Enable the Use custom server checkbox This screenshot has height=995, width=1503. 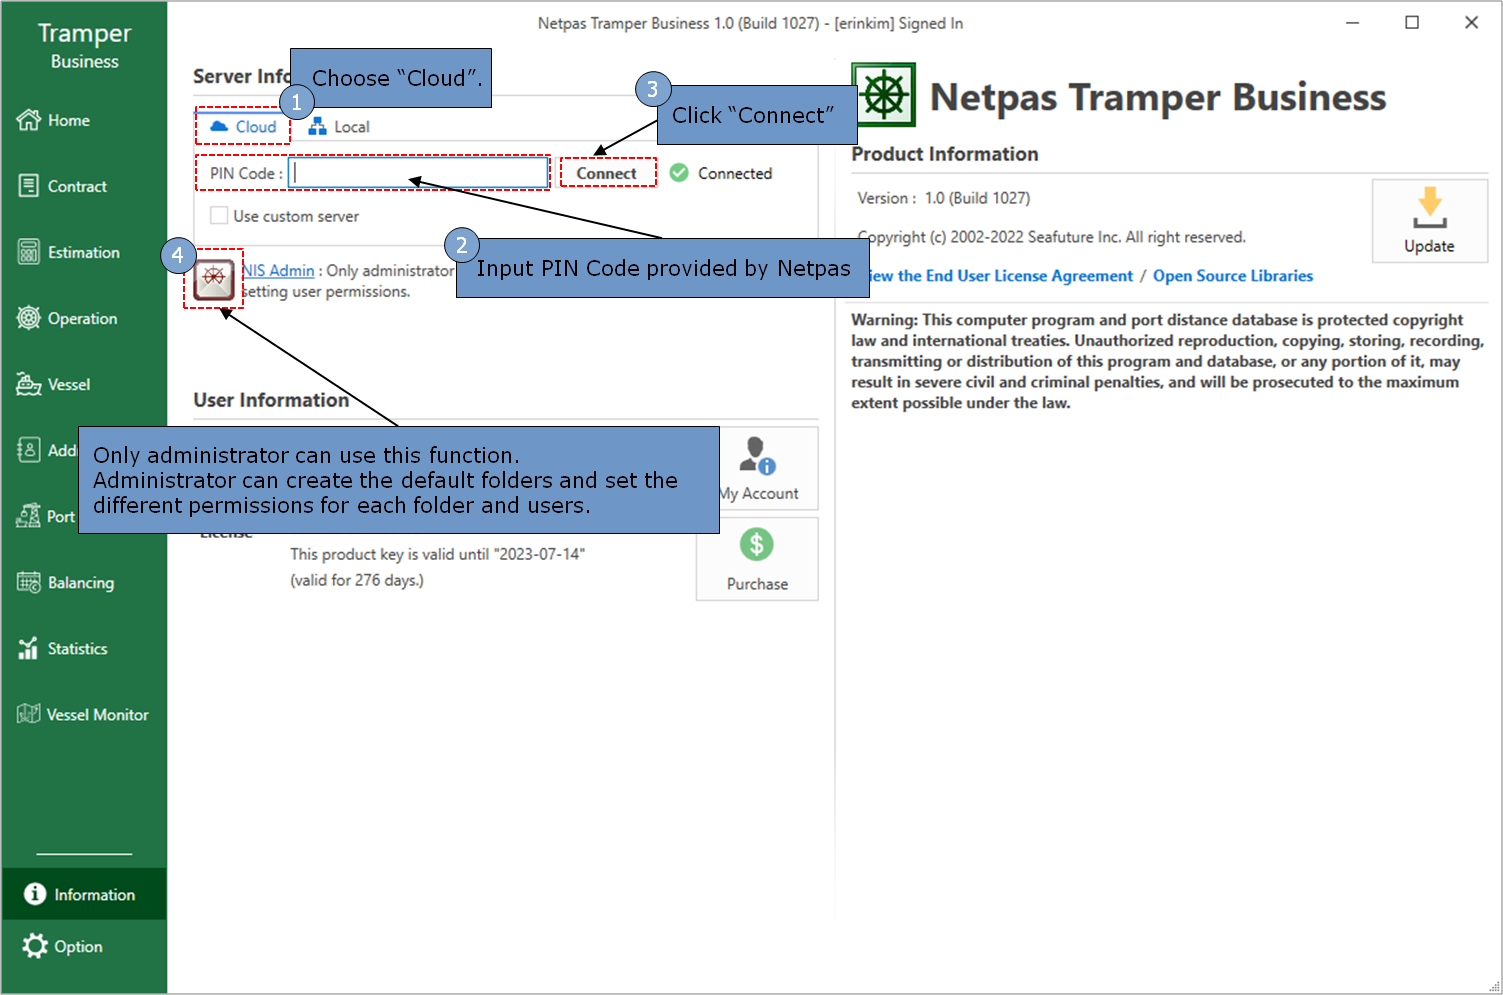219,215
